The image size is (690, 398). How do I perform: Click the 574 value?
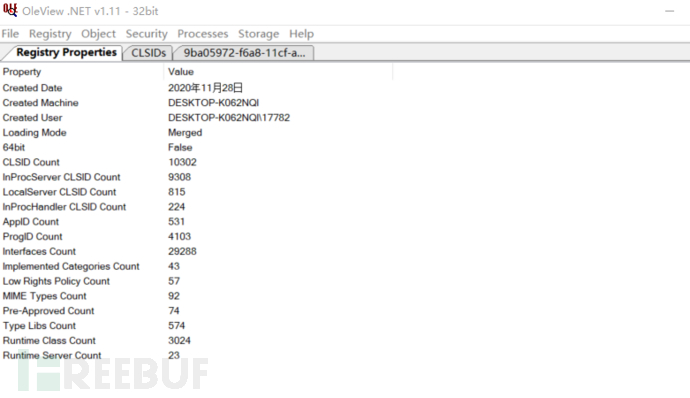pos(176,326)
